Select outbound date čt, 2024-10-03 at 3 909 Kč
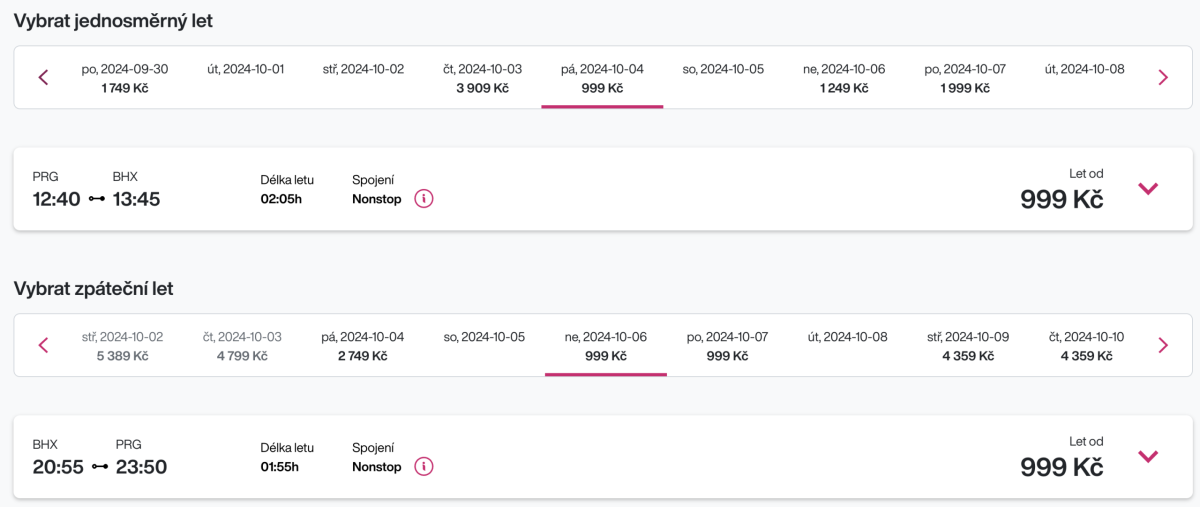 pos(482,78)
